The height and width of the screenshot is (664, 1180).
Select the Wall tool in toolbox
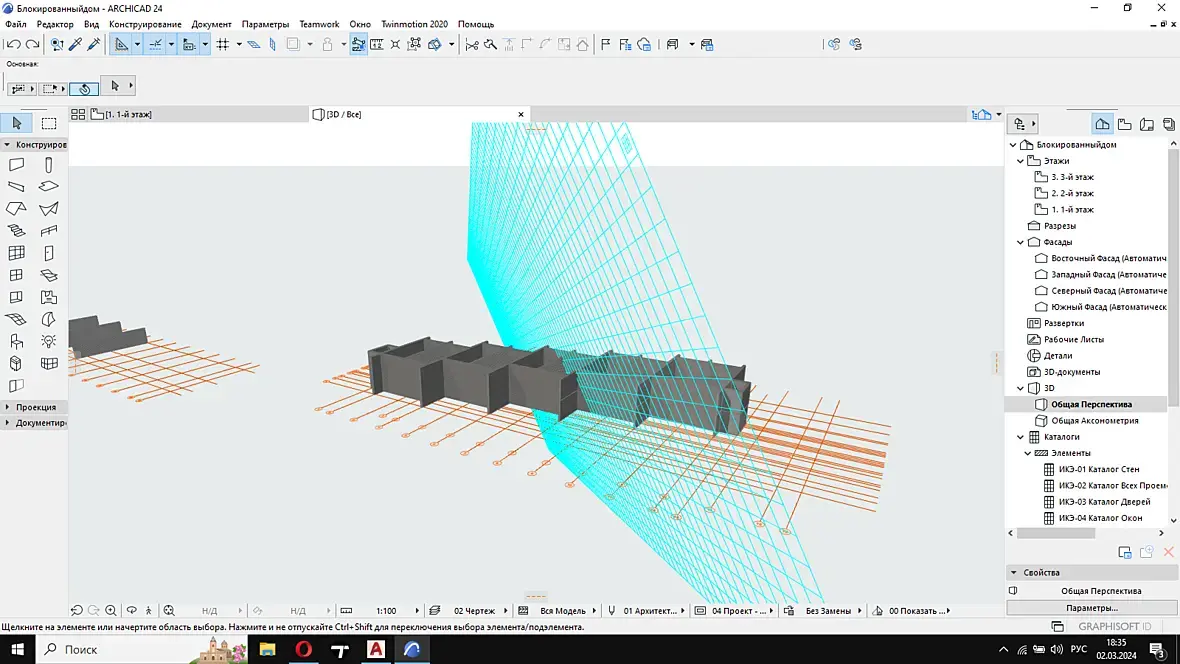click(17, 164)
